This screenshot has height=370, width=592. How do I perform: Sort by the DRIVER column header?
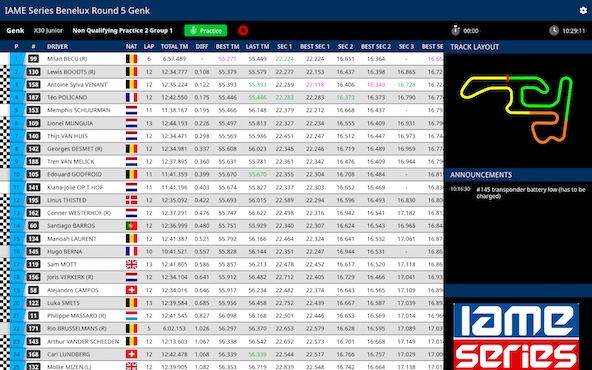pyautogui.click(x=57, y=46)
